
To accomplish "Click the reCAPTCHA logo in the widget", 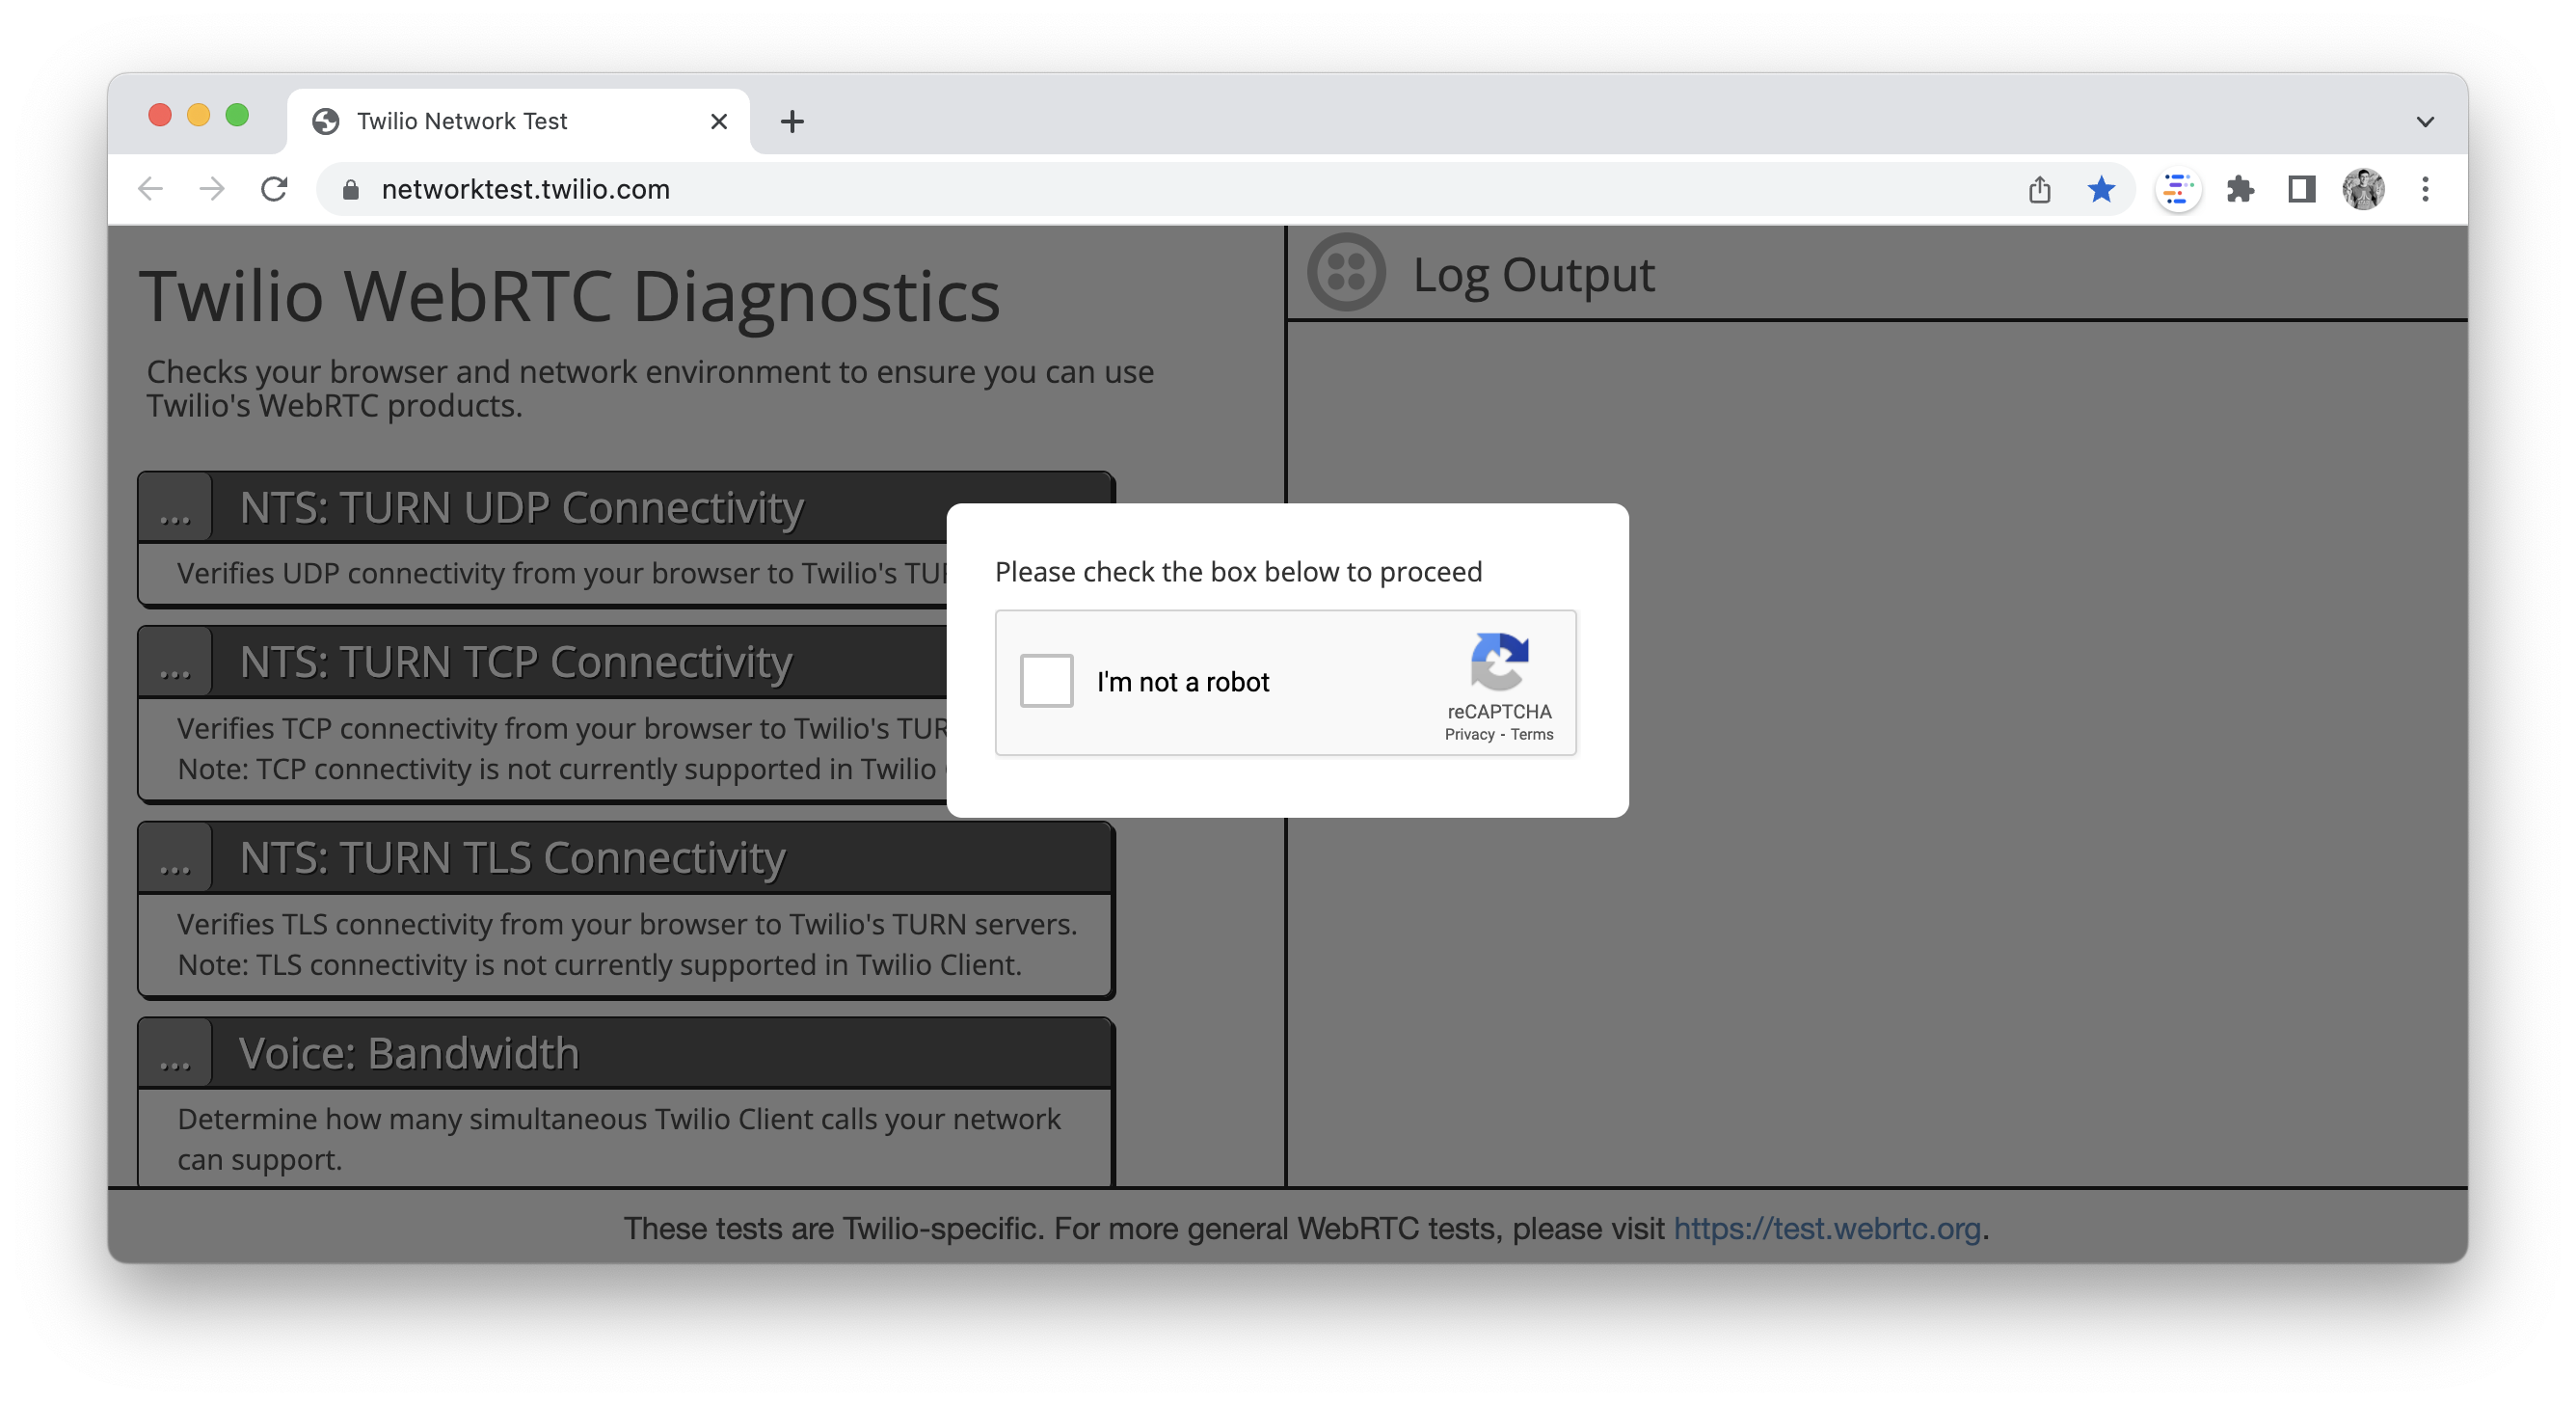I will 1498,665.
